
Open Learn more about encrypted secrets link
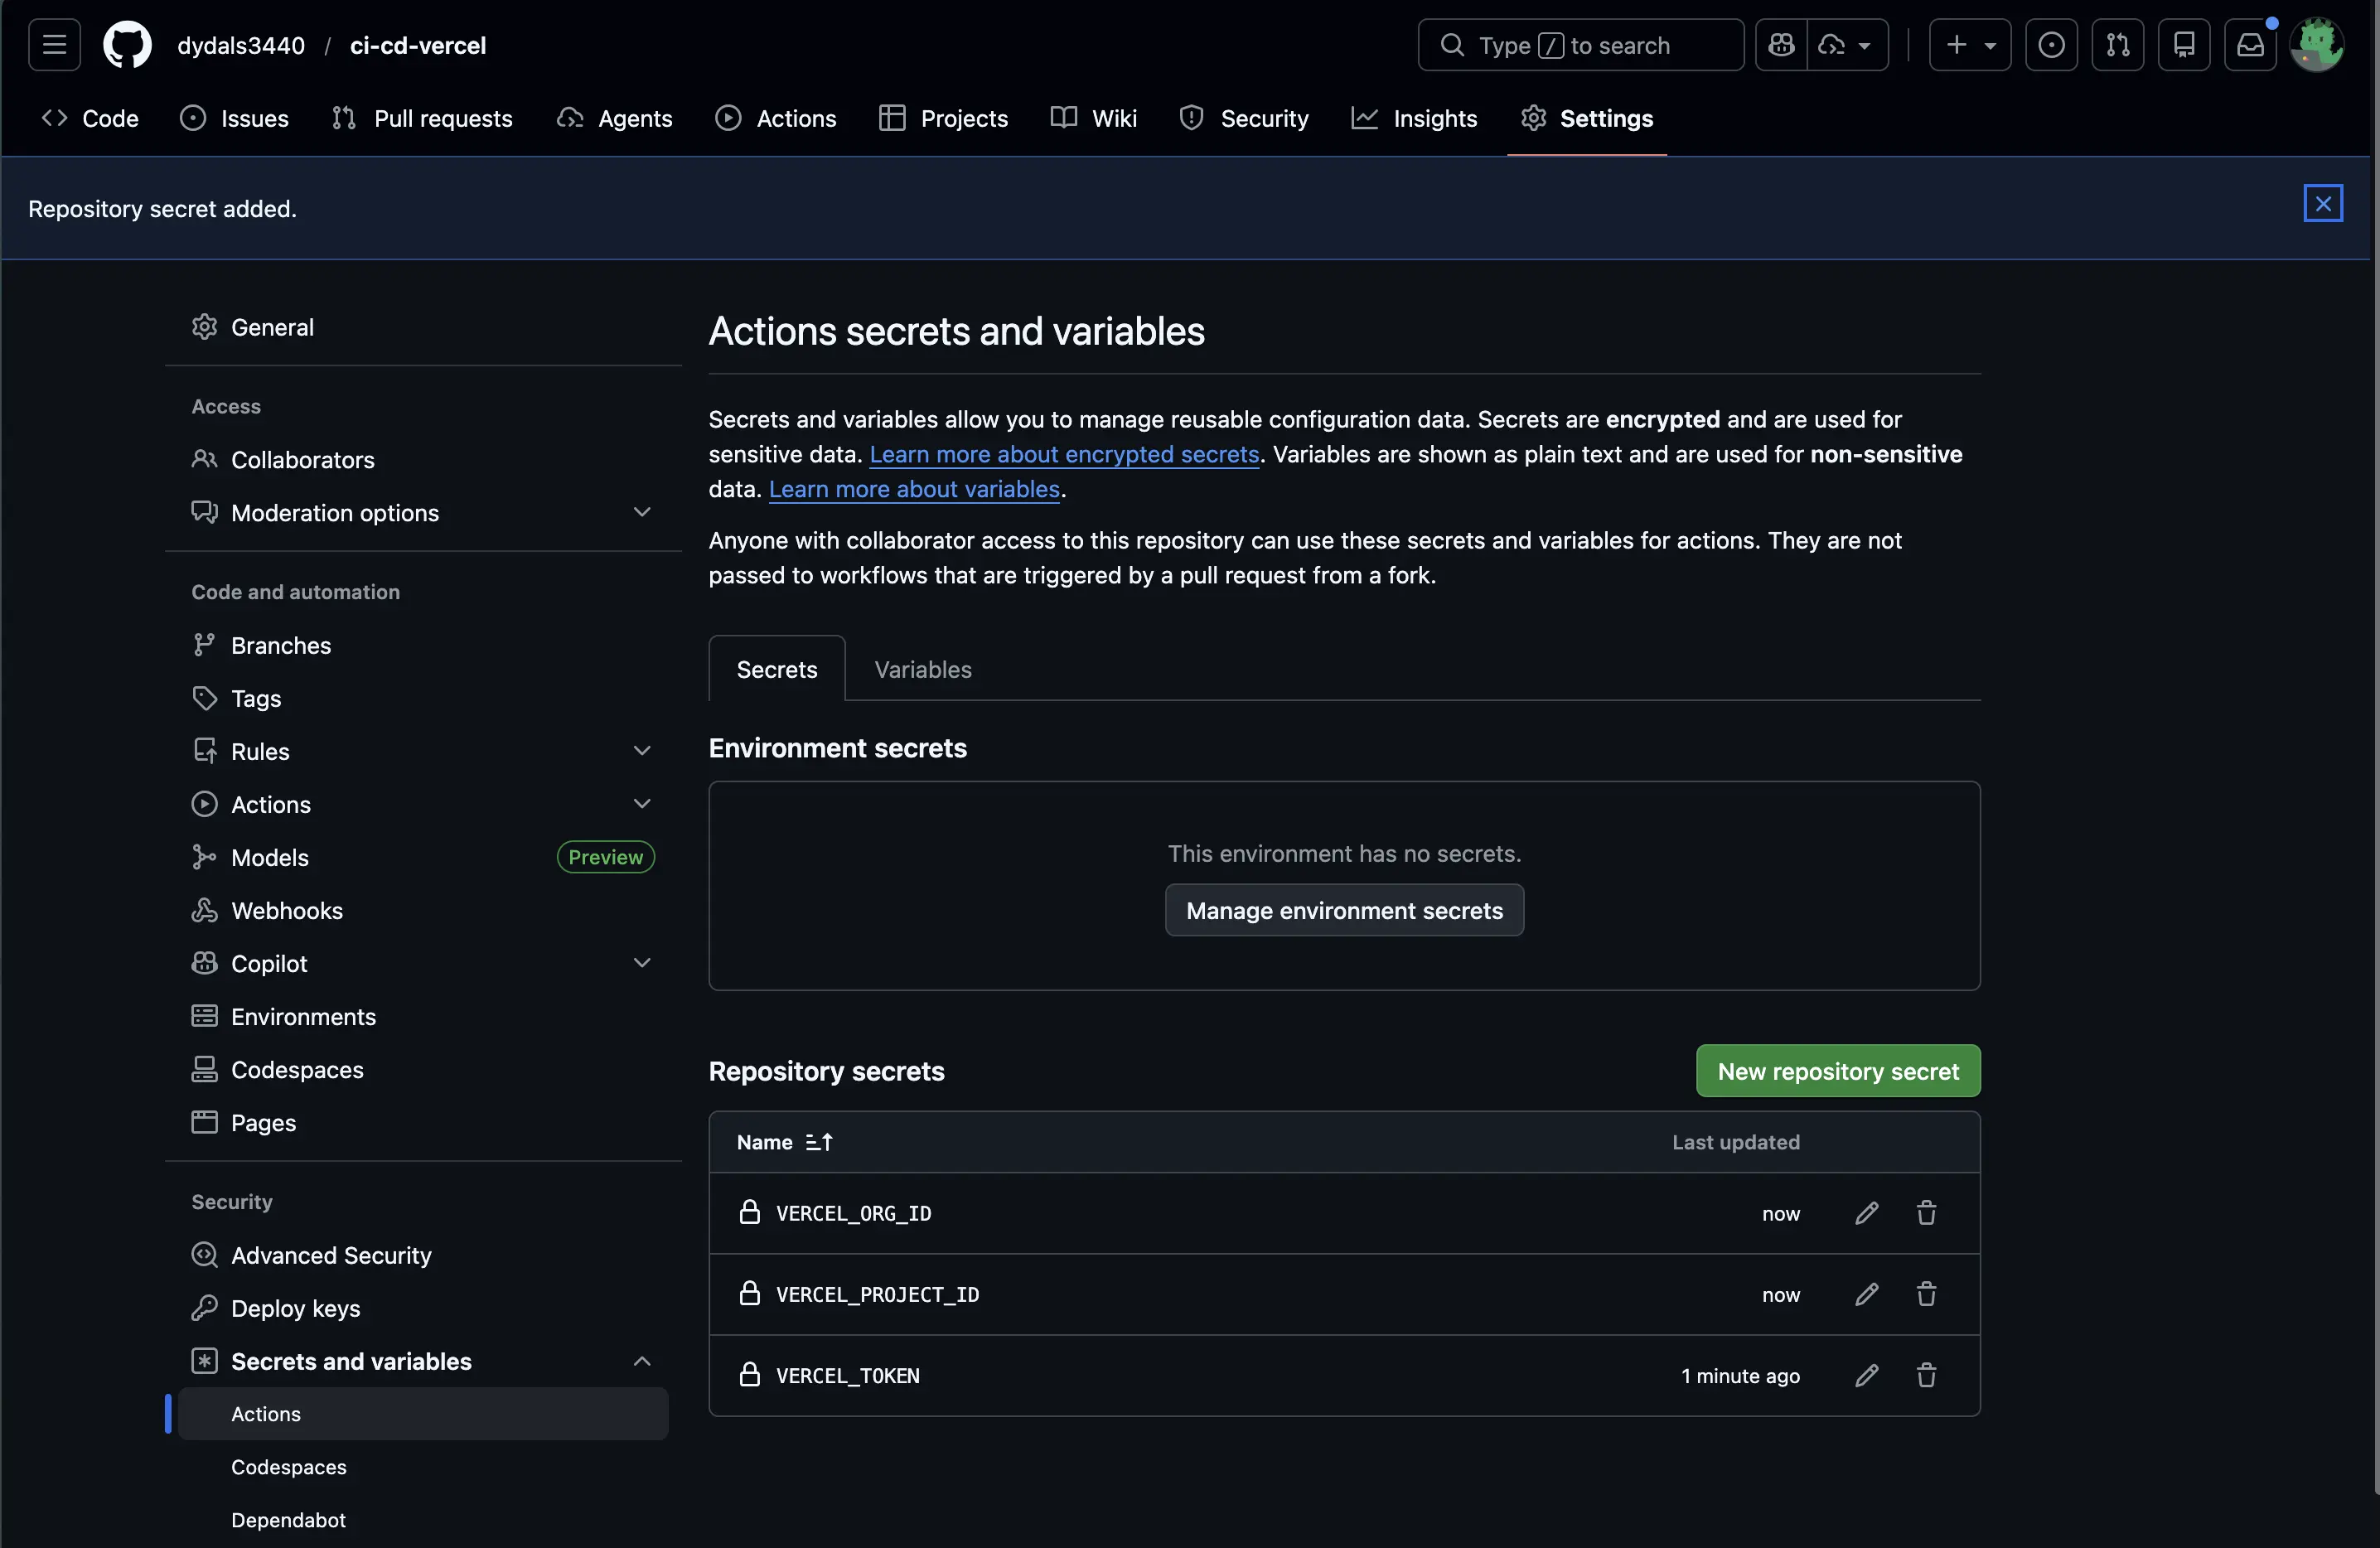pyautogui.click(x=1063, y=454)
